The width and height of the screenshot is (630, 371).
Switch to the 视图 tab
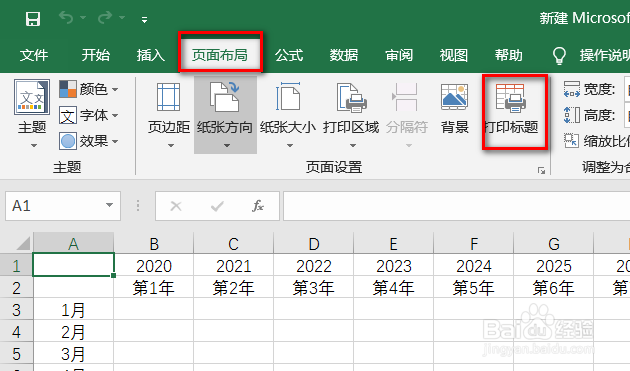click(x=454, y=55)
